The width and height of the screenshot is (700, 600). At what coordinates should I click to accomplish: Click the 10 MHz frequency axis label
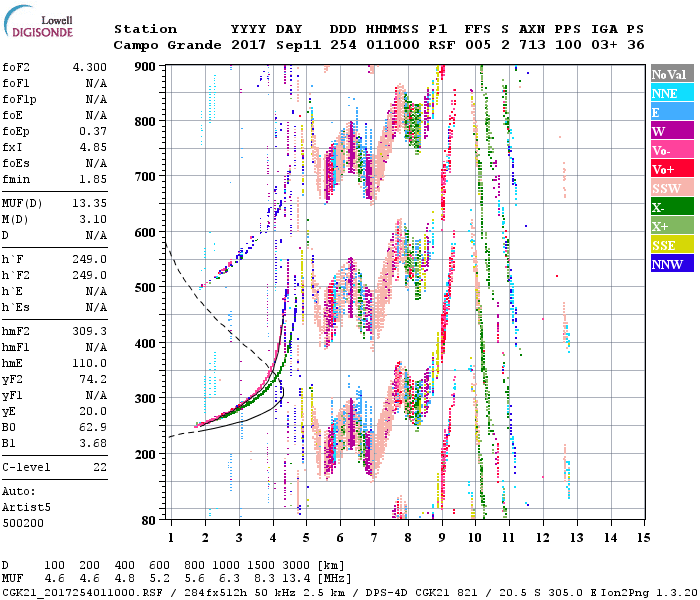[x=475, y=538]
